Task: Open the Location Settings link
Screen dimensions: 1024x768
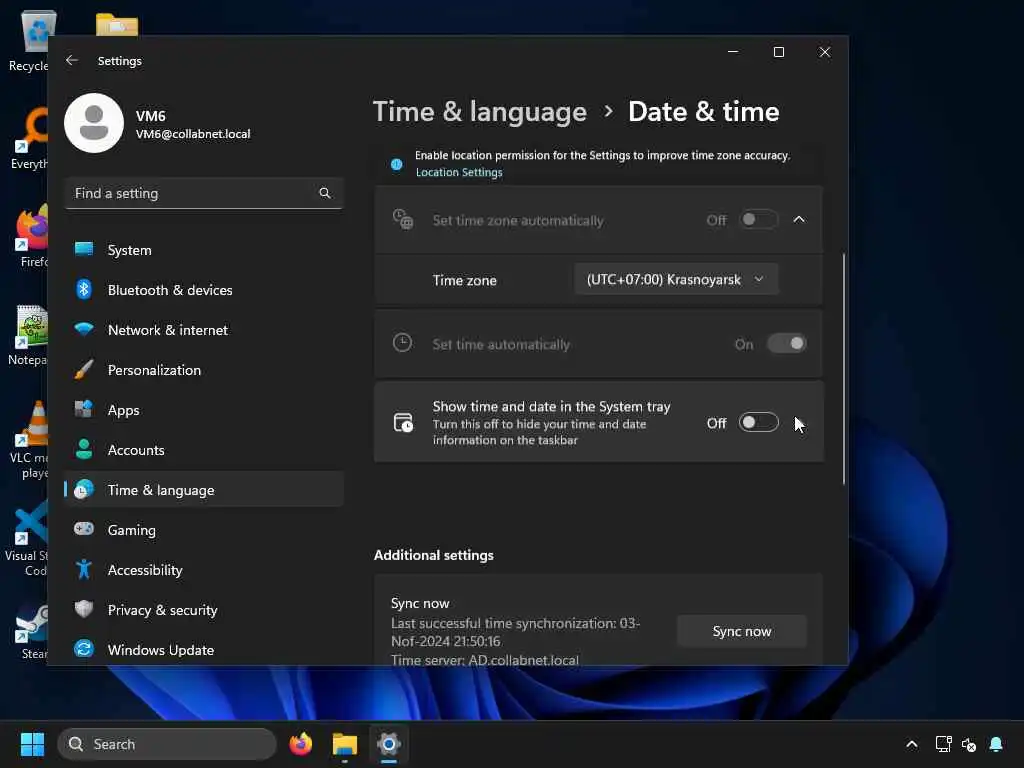Action: click(459, 172)
